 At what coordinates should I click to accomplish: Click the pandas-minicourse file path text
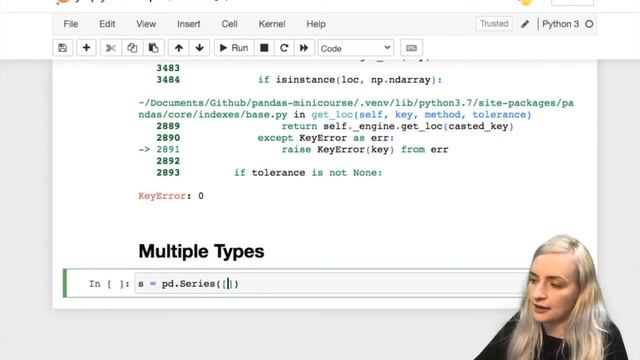(356, 109)
